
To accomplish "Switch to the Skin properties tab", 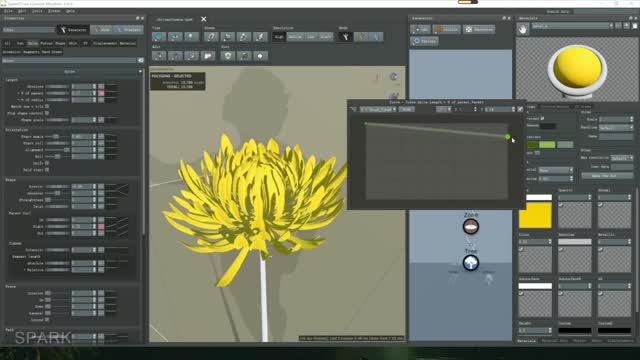I will tap(73, 43).
